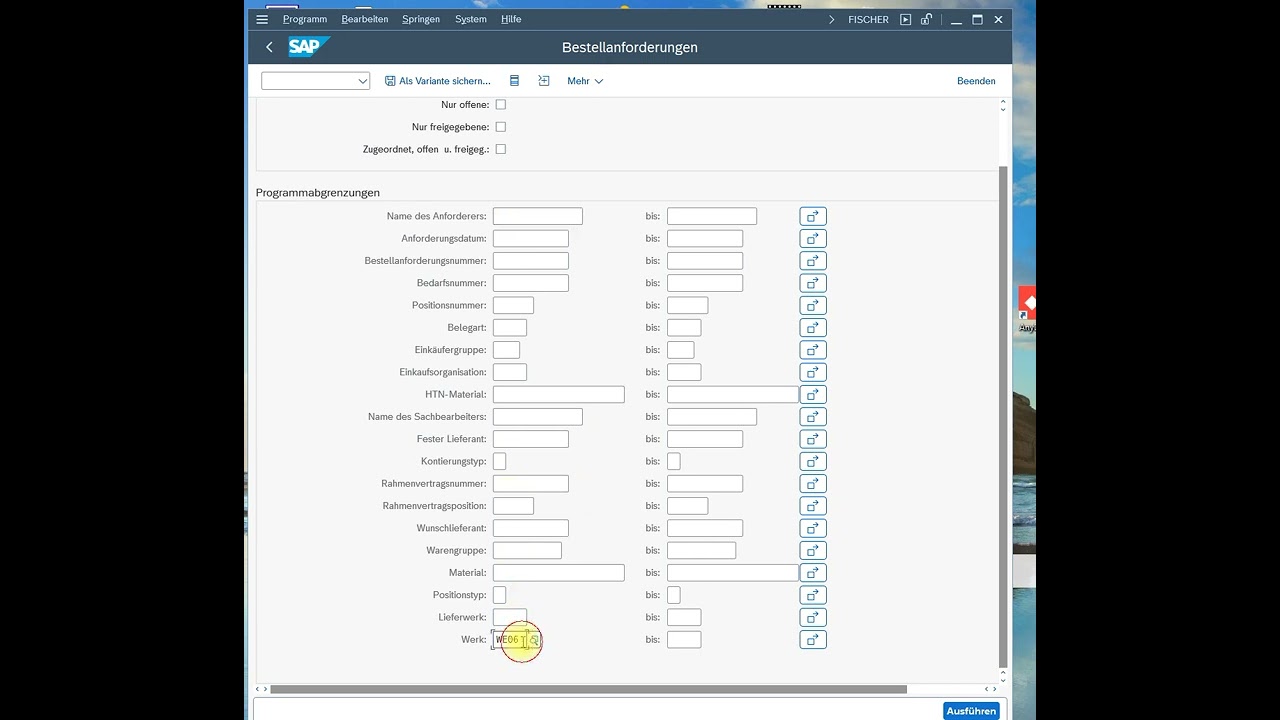Expand the Mehr menu
1280x720 pixels.
point(585,81)
